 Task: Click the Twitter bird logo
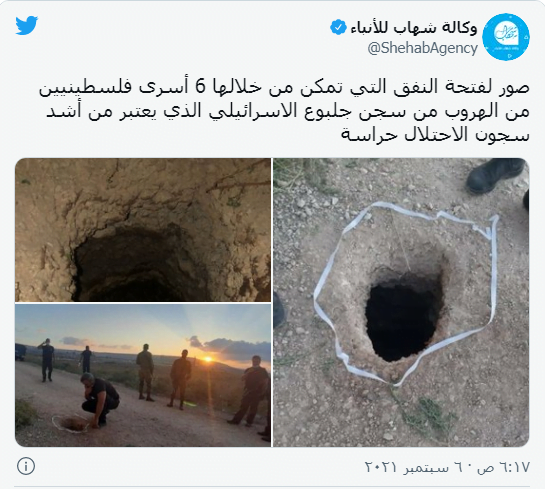tap(26, 25)
